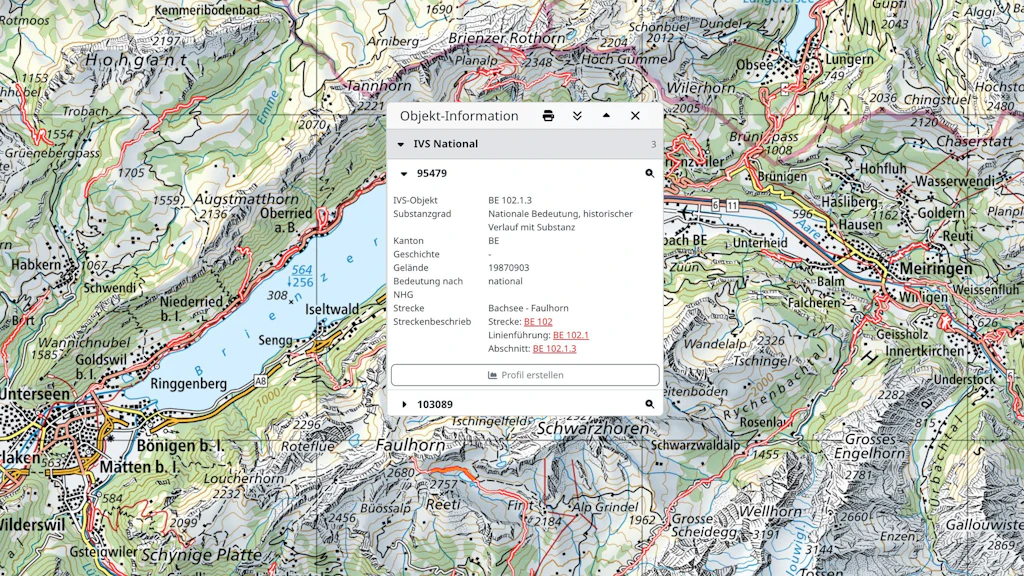Click the highlighted orange route near Faulhorn
Screen dimensions: 1024x576
[x=452, y=472]
